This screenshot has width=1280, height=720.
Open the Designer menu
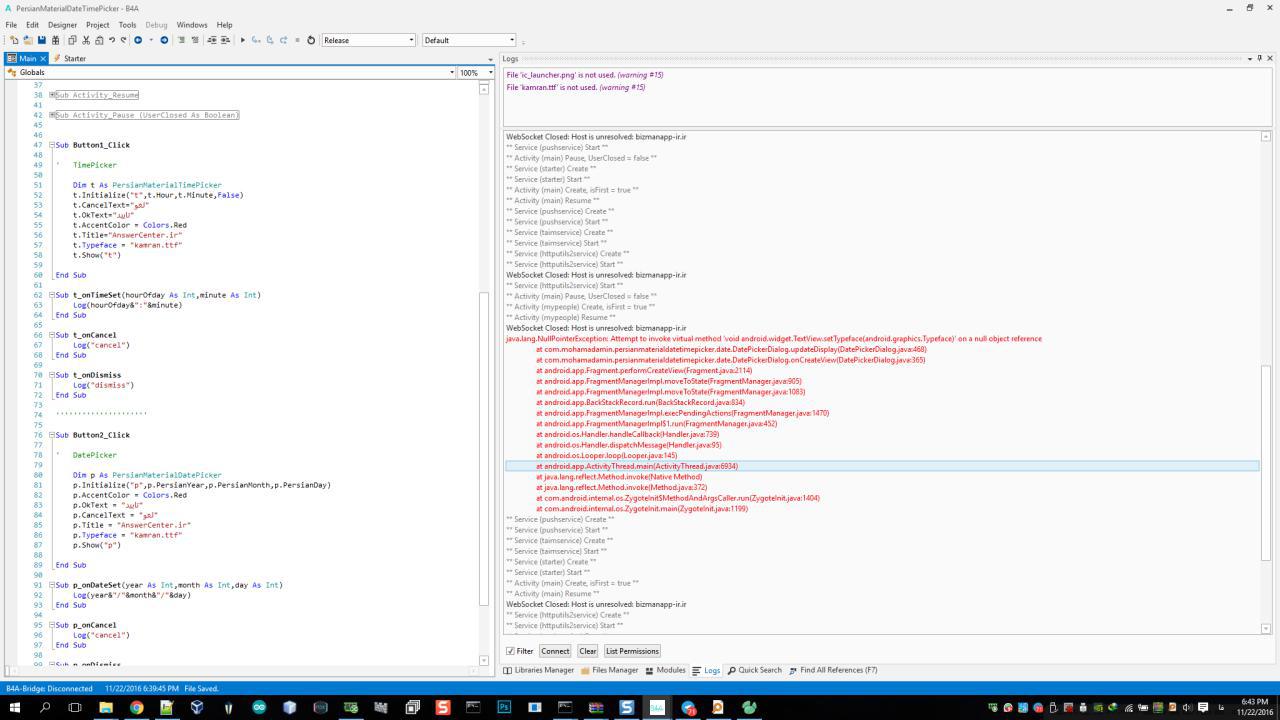tap(62, 25)
